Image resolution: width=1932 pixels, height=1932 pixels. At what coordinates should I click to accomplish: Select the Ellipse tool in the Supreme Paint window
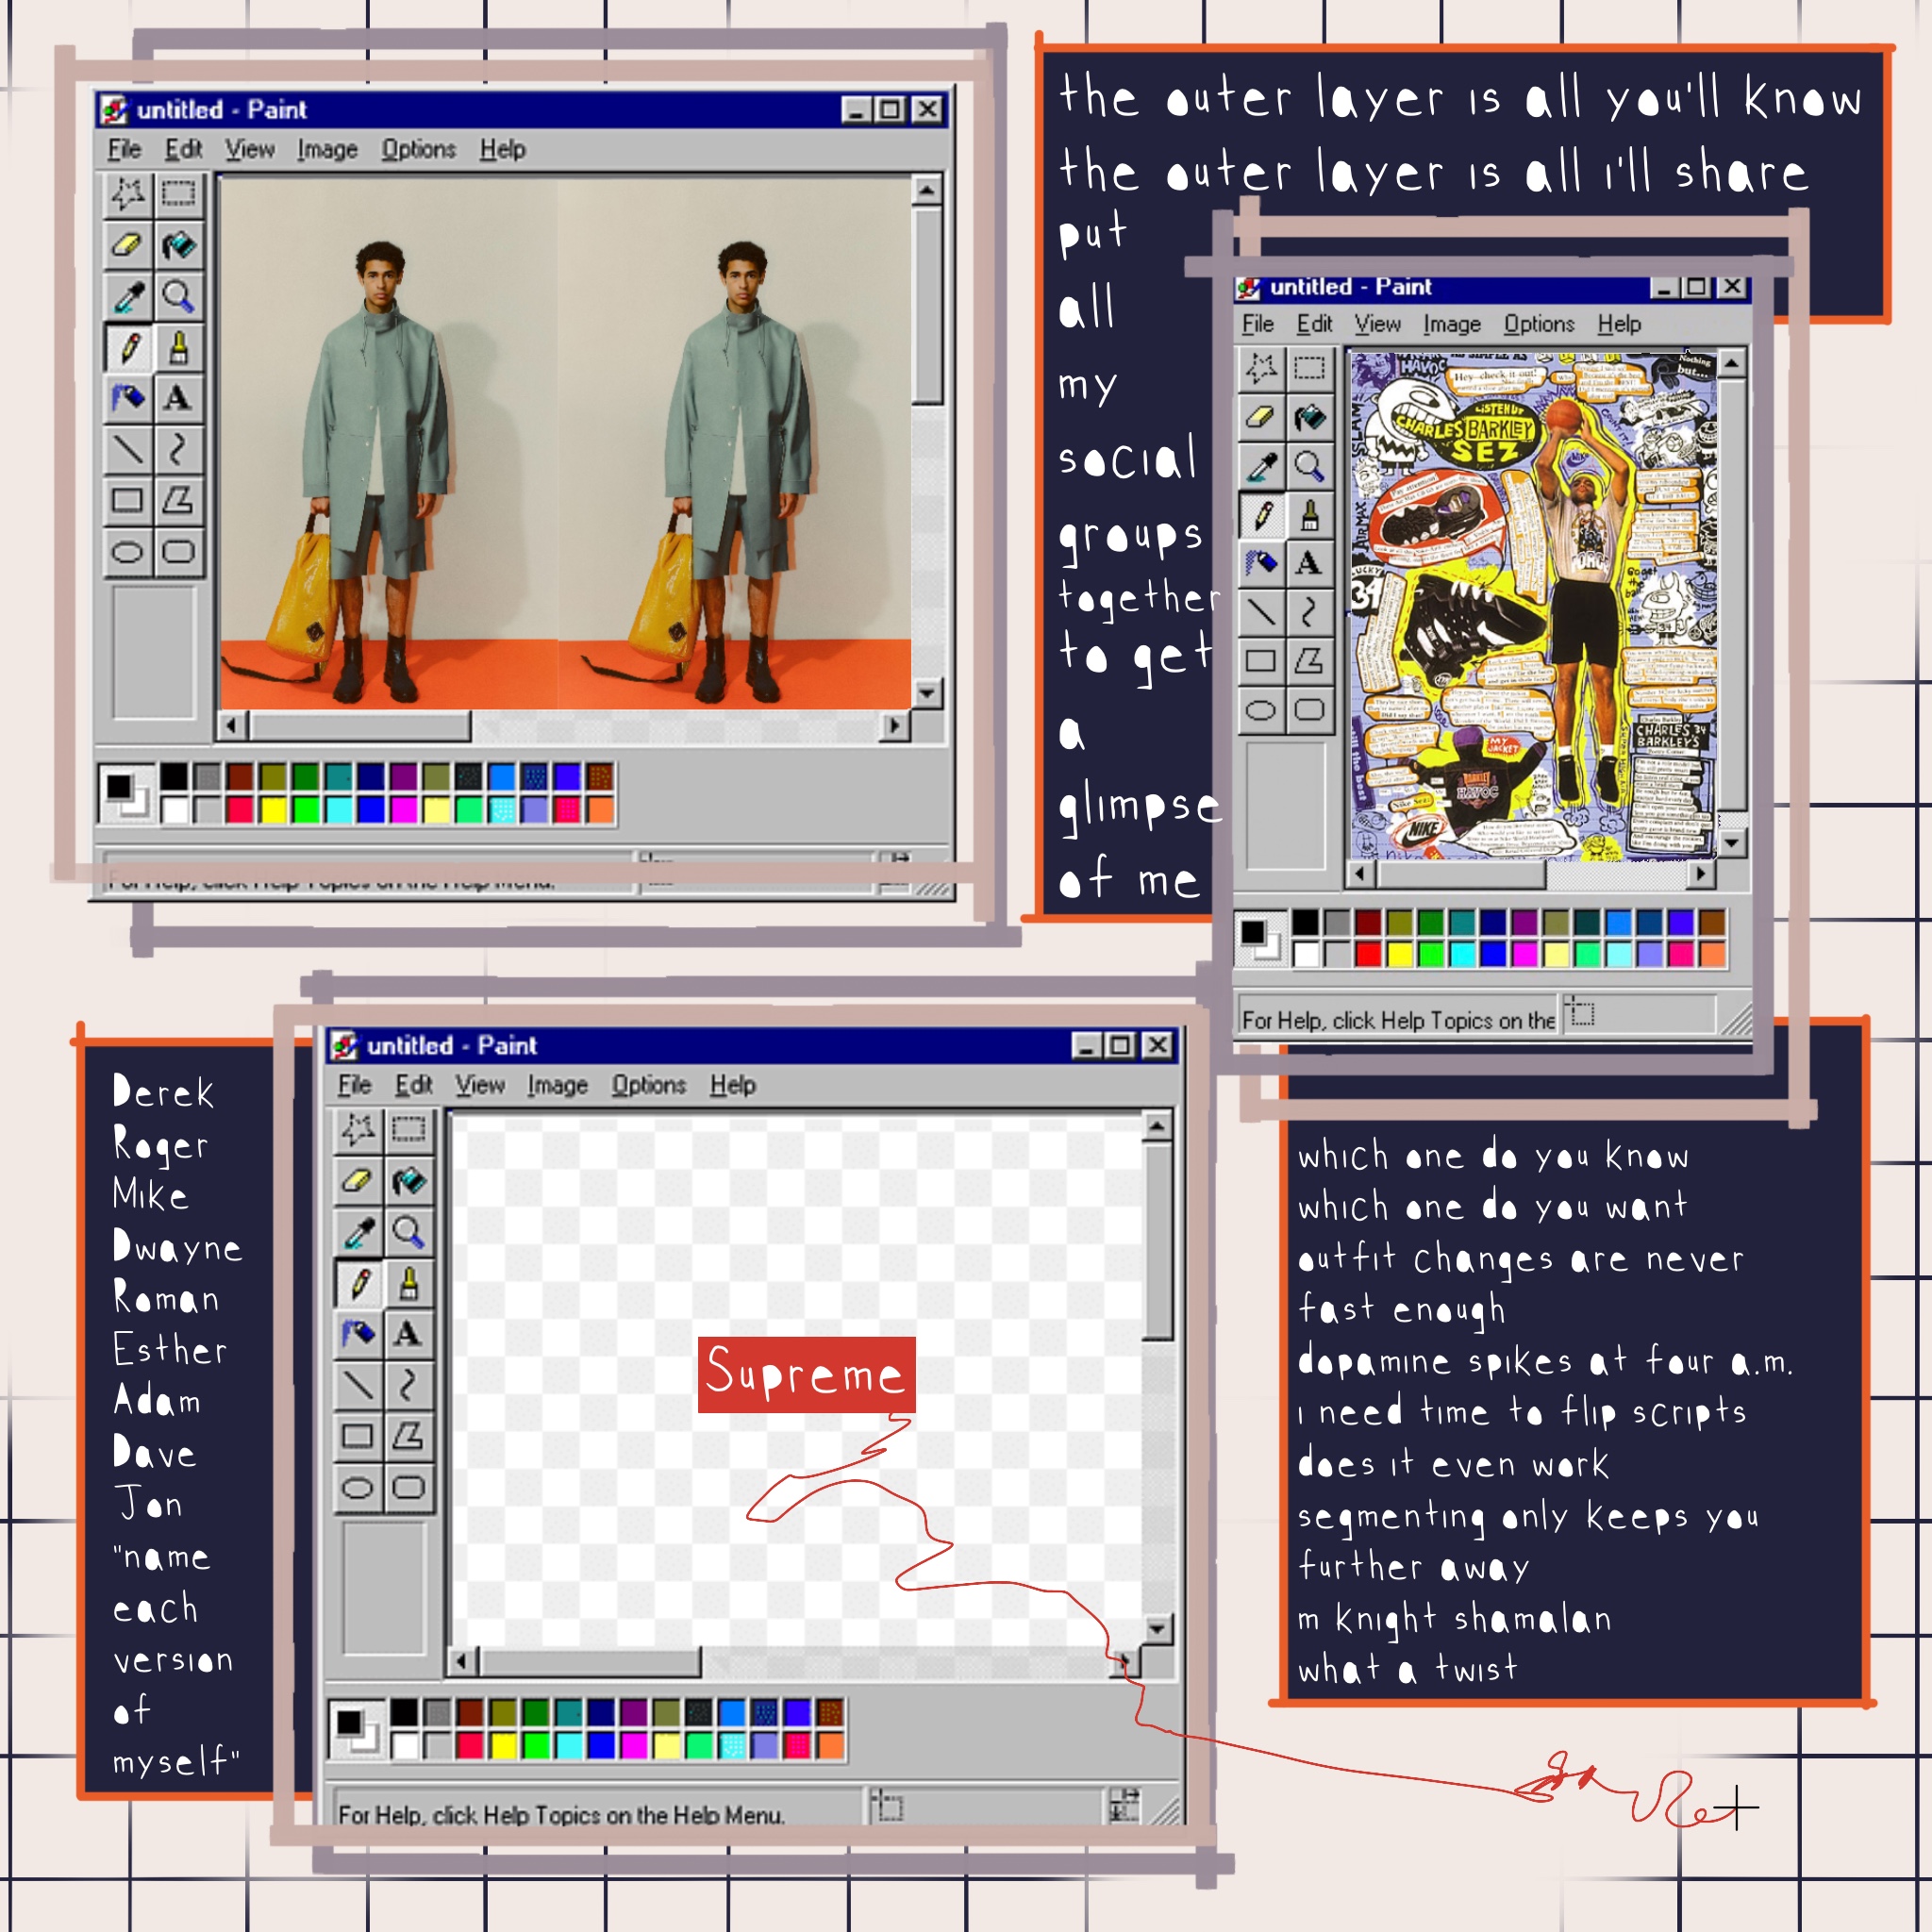point(358,1488)
